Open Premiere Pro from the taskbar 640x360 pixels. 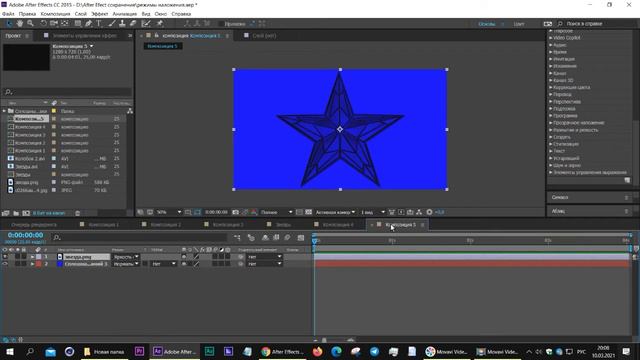pyautogui.click(x=139, y=351)
